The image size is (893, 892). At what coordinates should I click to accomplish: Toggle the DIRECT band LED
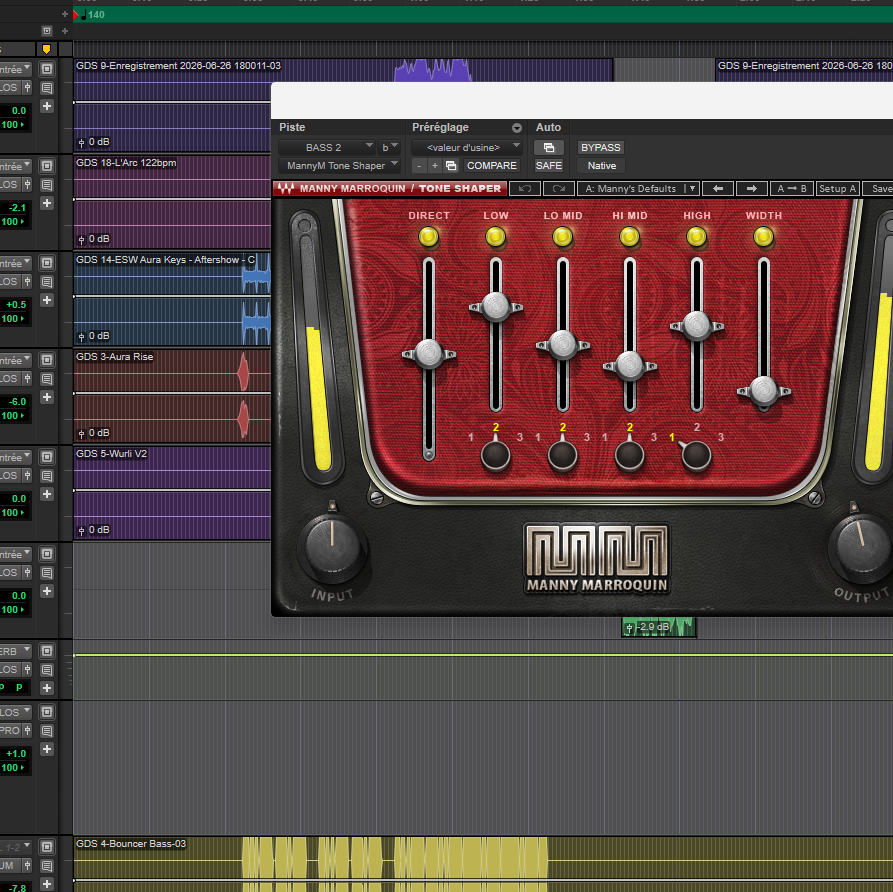[429, 237]
